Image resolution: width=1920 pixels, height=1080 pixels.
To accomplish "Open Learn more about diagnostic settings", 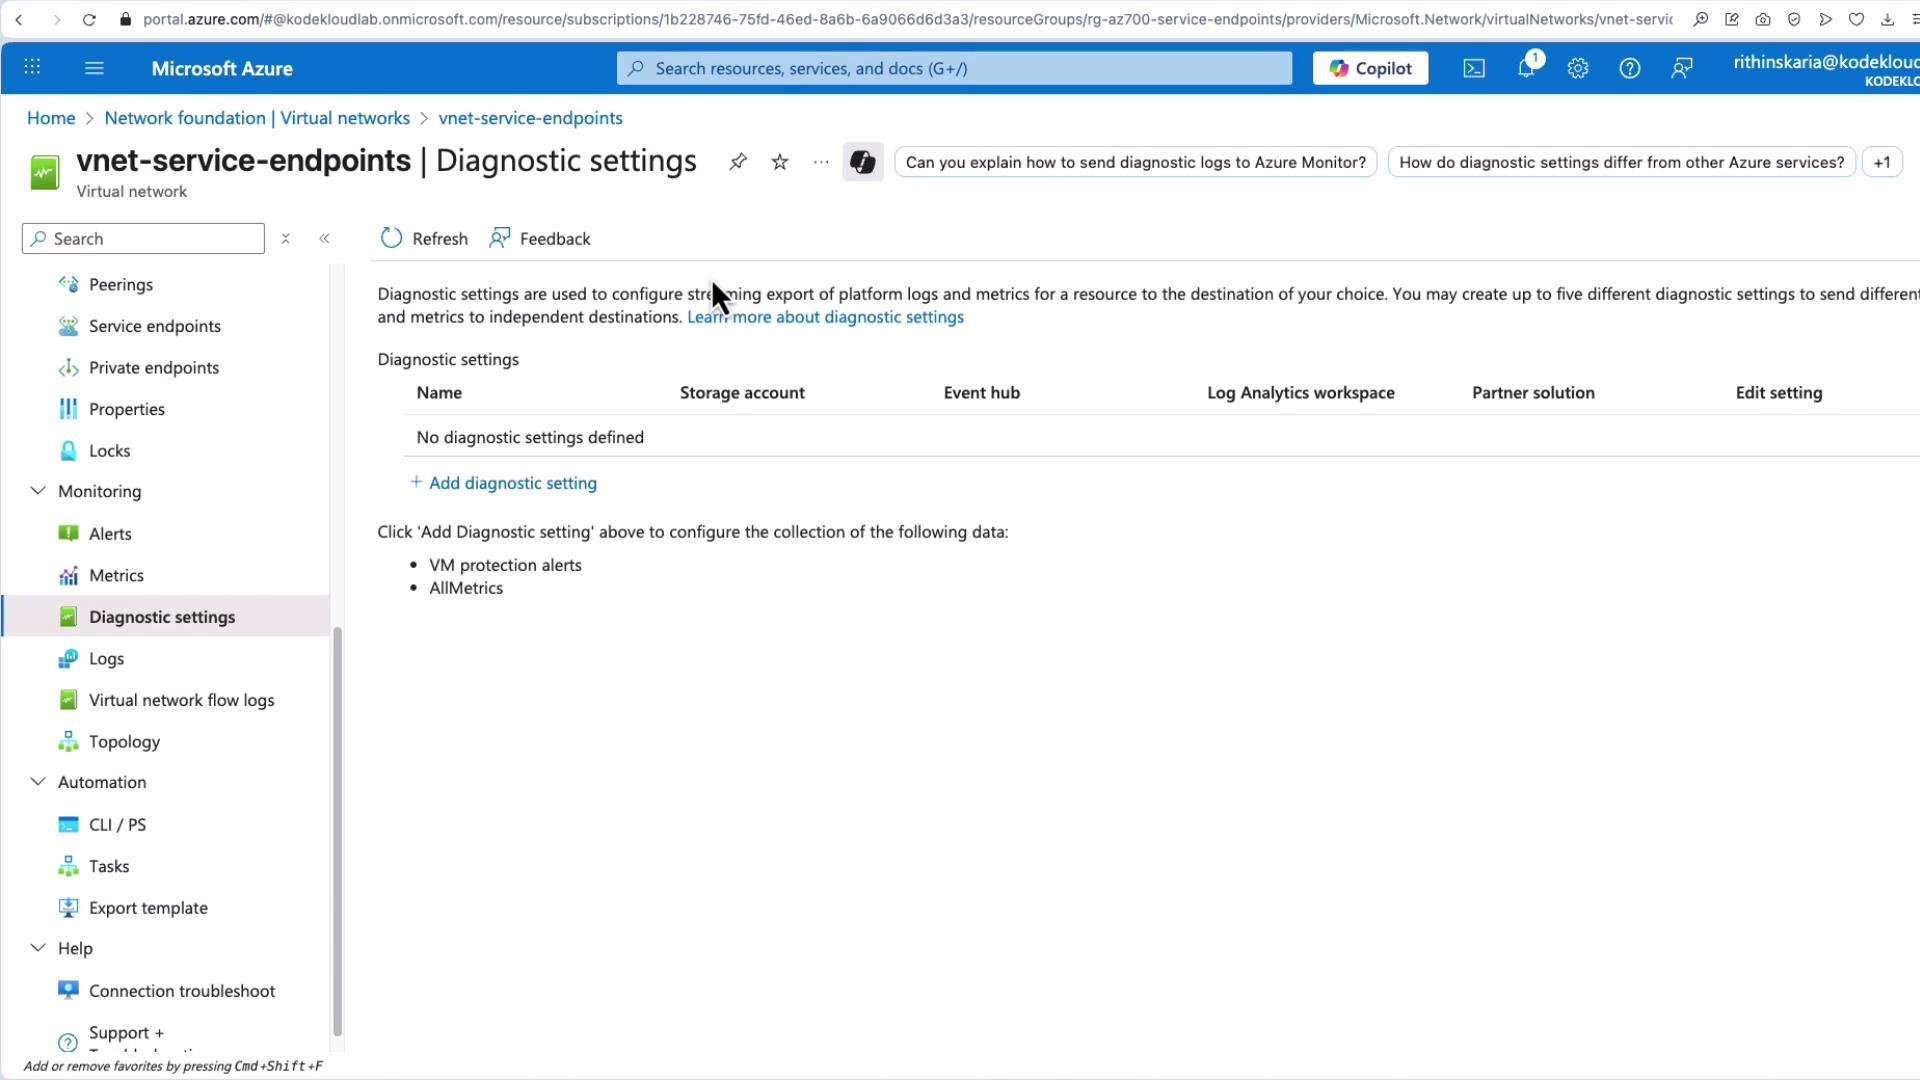I will pos(825,317).
